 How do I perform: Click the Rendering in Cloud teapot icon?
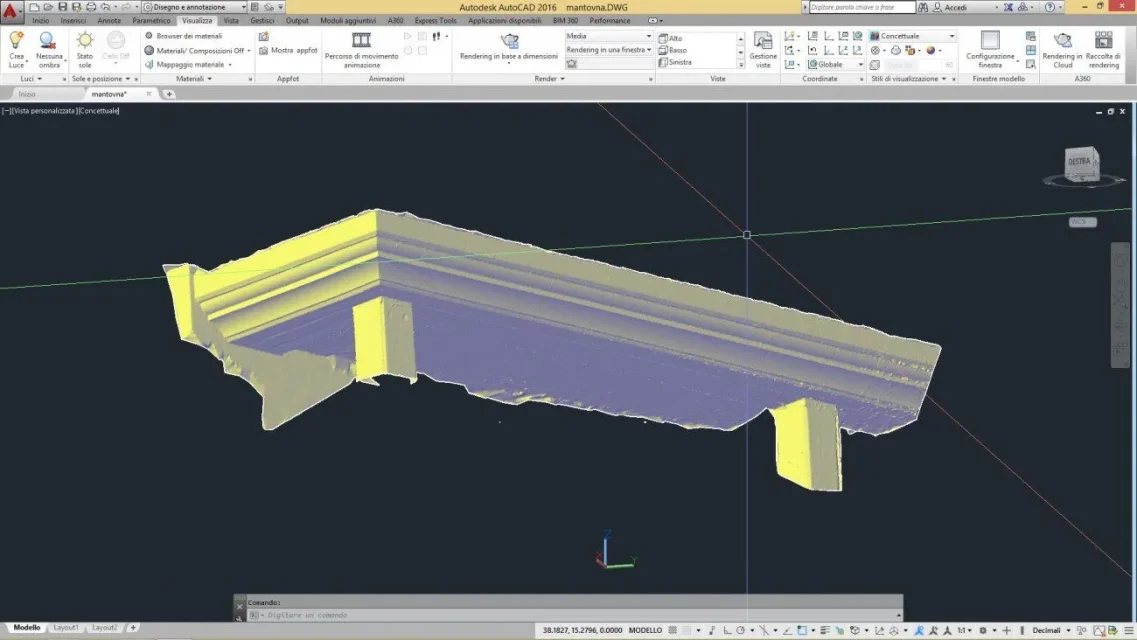[1062, 41]
